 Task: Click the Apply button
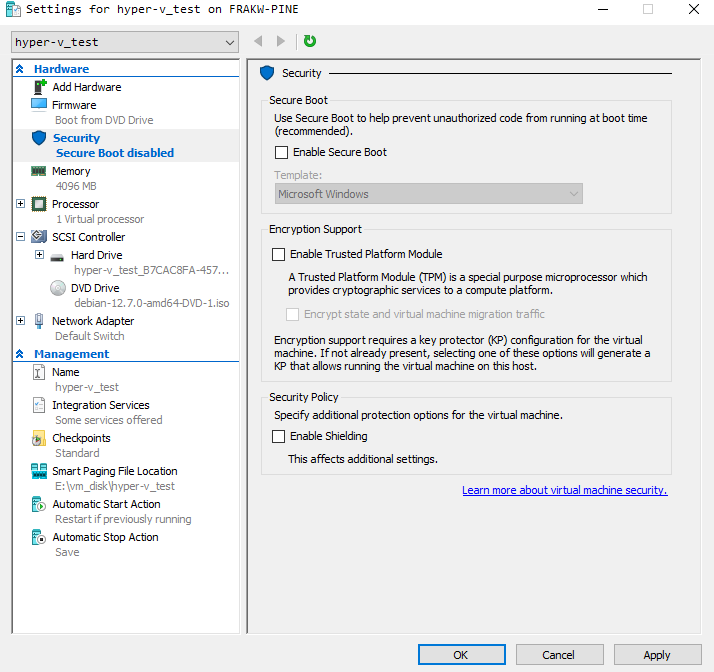(658, 655)
